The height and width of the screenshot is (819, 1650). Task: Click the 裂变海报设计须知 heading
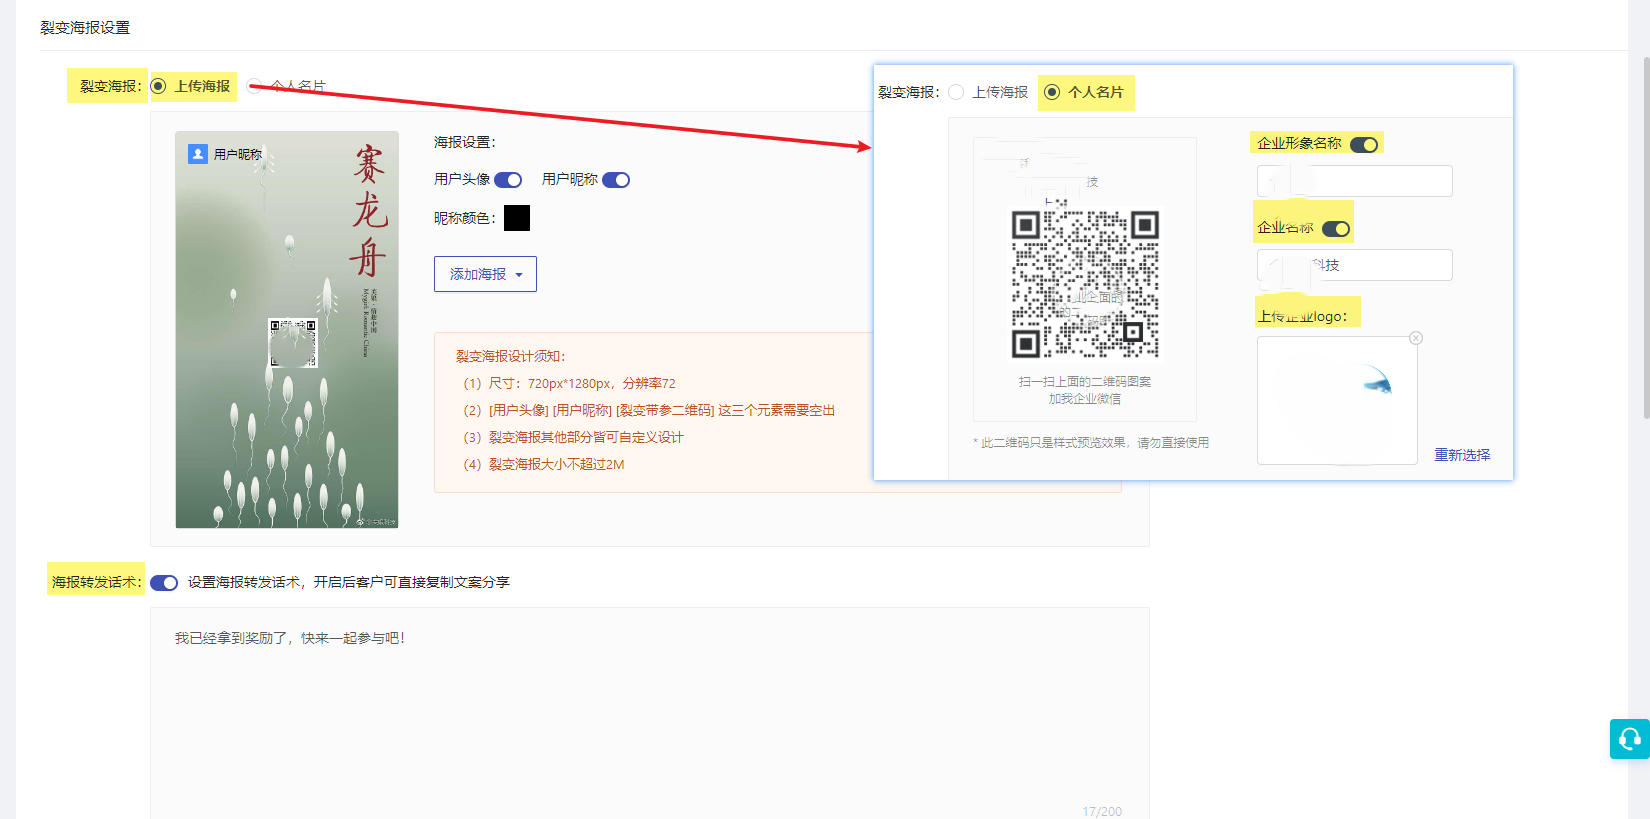tap(511, 356)
